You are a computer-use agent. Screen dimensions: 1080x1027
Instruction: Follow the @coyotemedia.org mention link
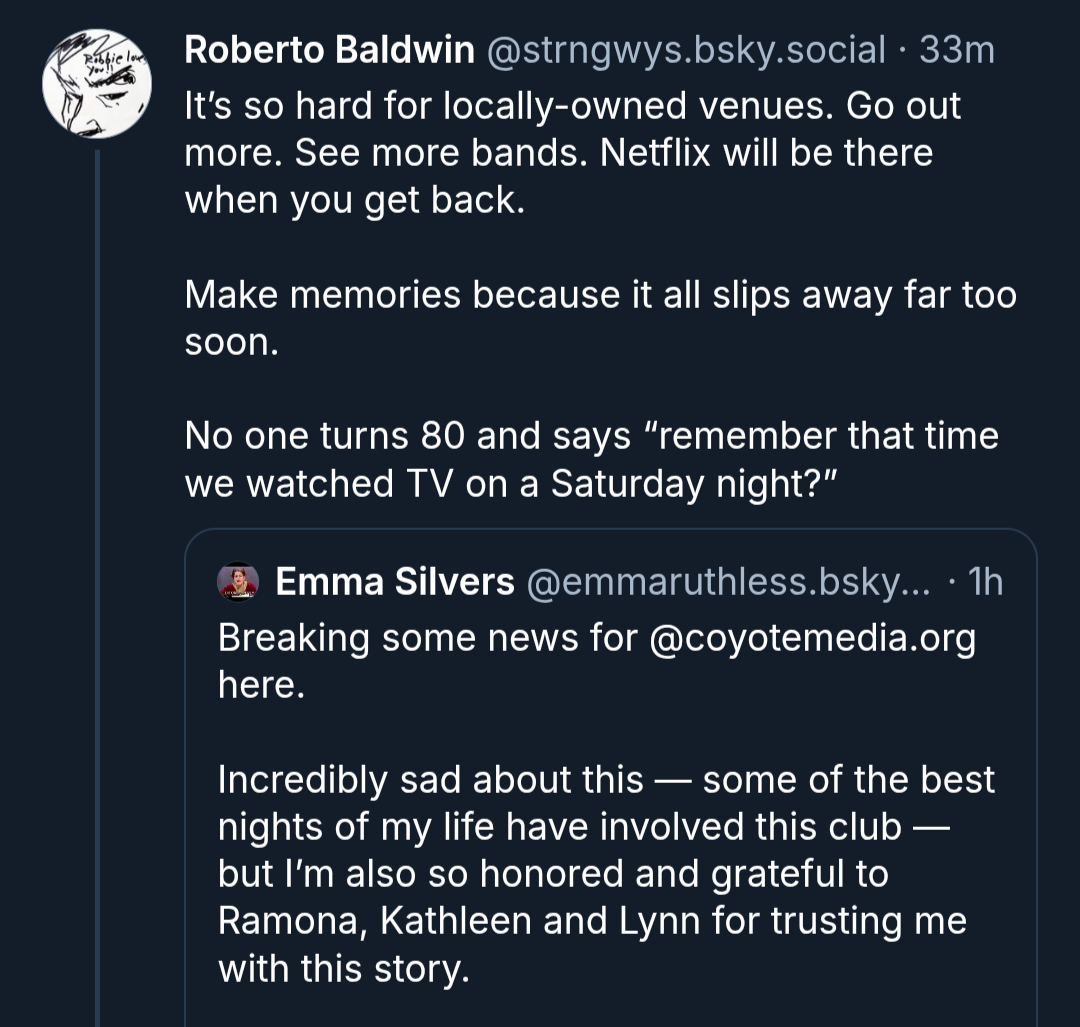(812, 637)
